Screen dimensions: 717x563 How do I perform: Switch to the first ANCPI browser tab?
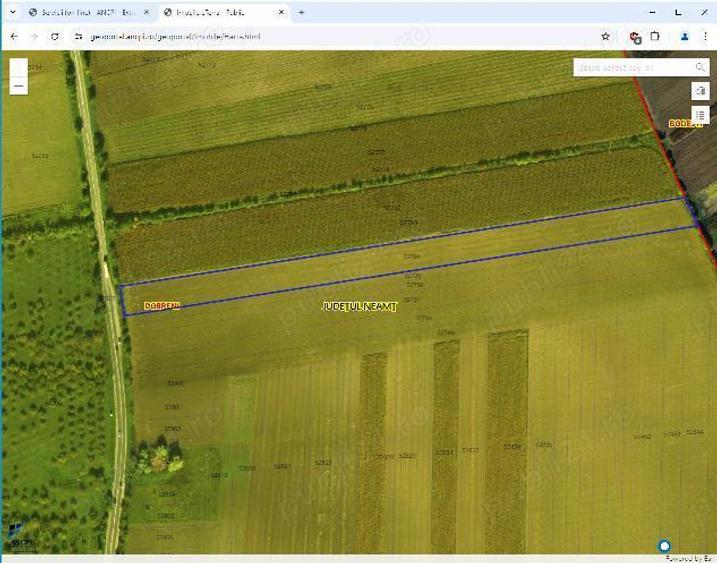pos(85,12)
